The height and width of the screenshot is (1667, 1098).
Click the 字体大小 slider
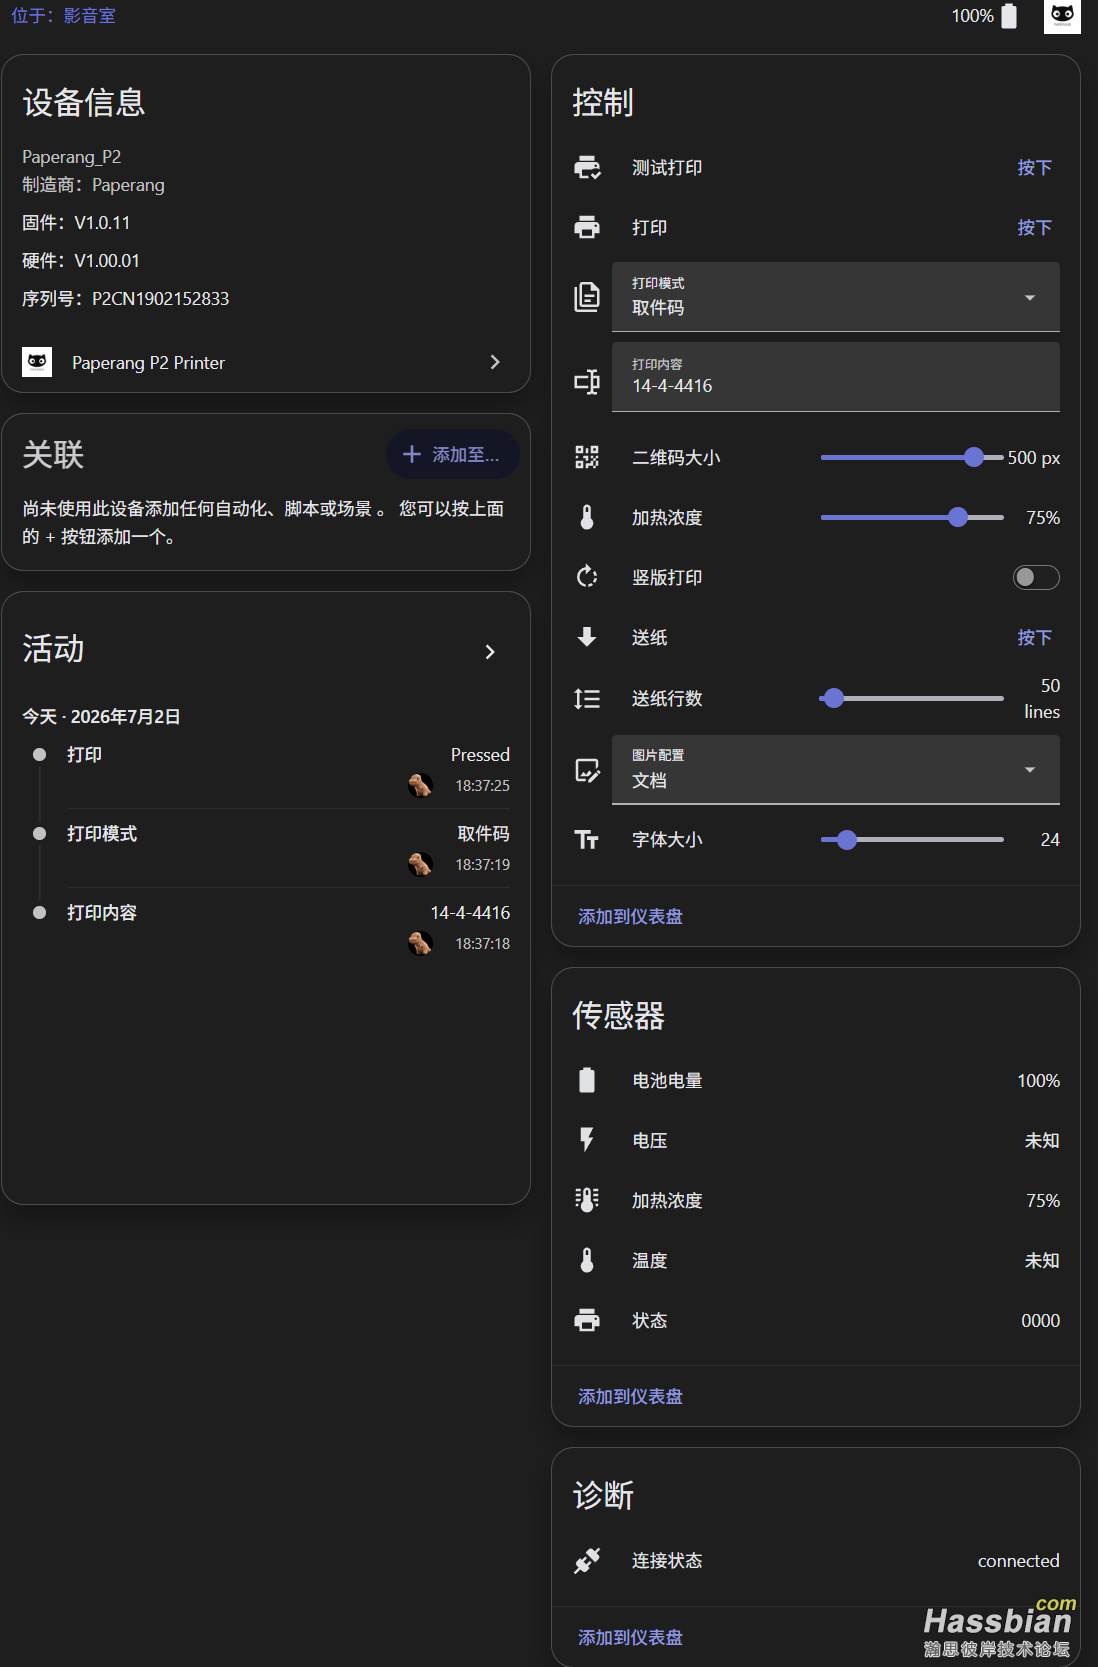pyautogui.click(x=912, y=840)
